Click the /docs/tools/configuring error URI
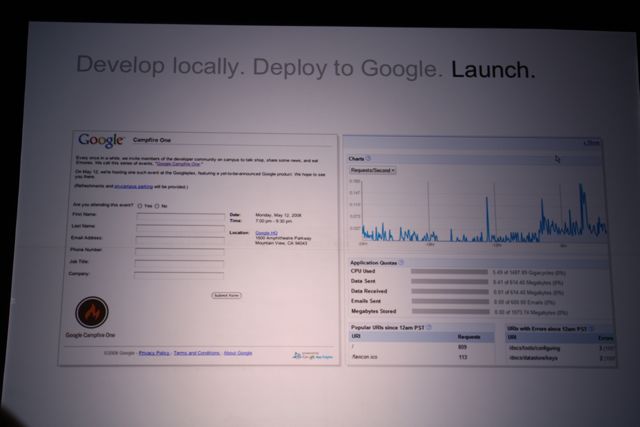 pos(534,348)
